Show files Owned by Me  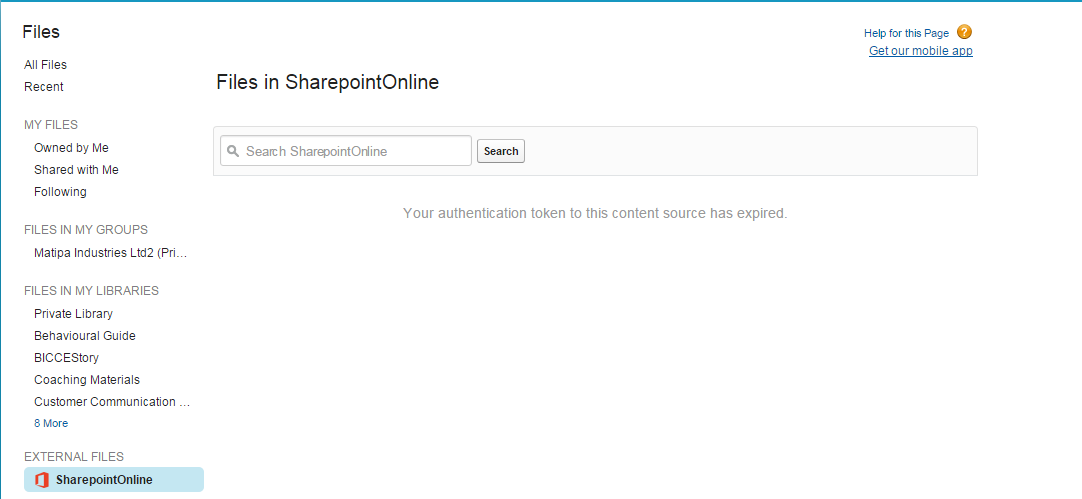71,148
